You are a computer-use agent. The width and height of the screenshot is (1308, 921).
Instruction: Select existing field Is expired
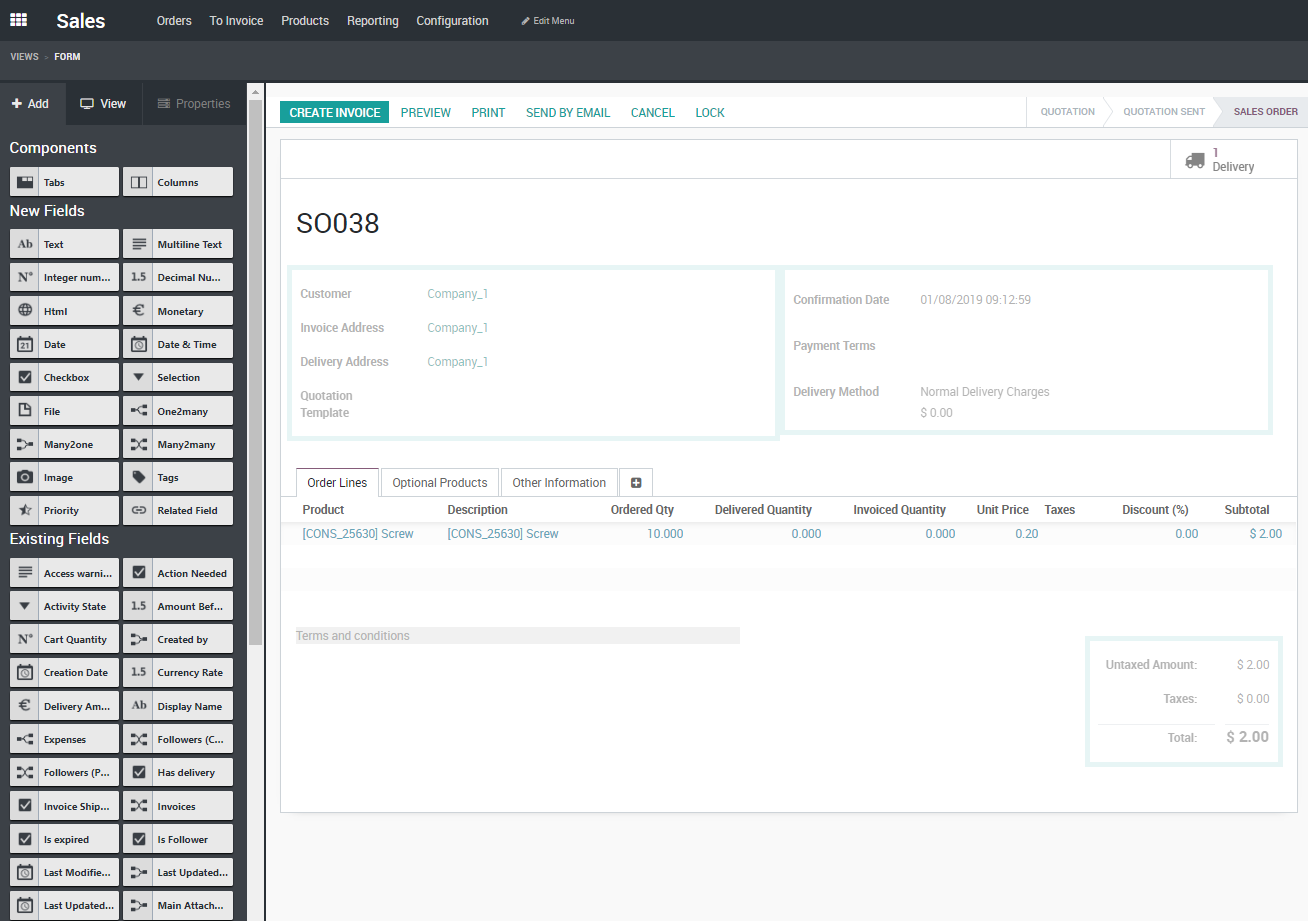[64, 839]
